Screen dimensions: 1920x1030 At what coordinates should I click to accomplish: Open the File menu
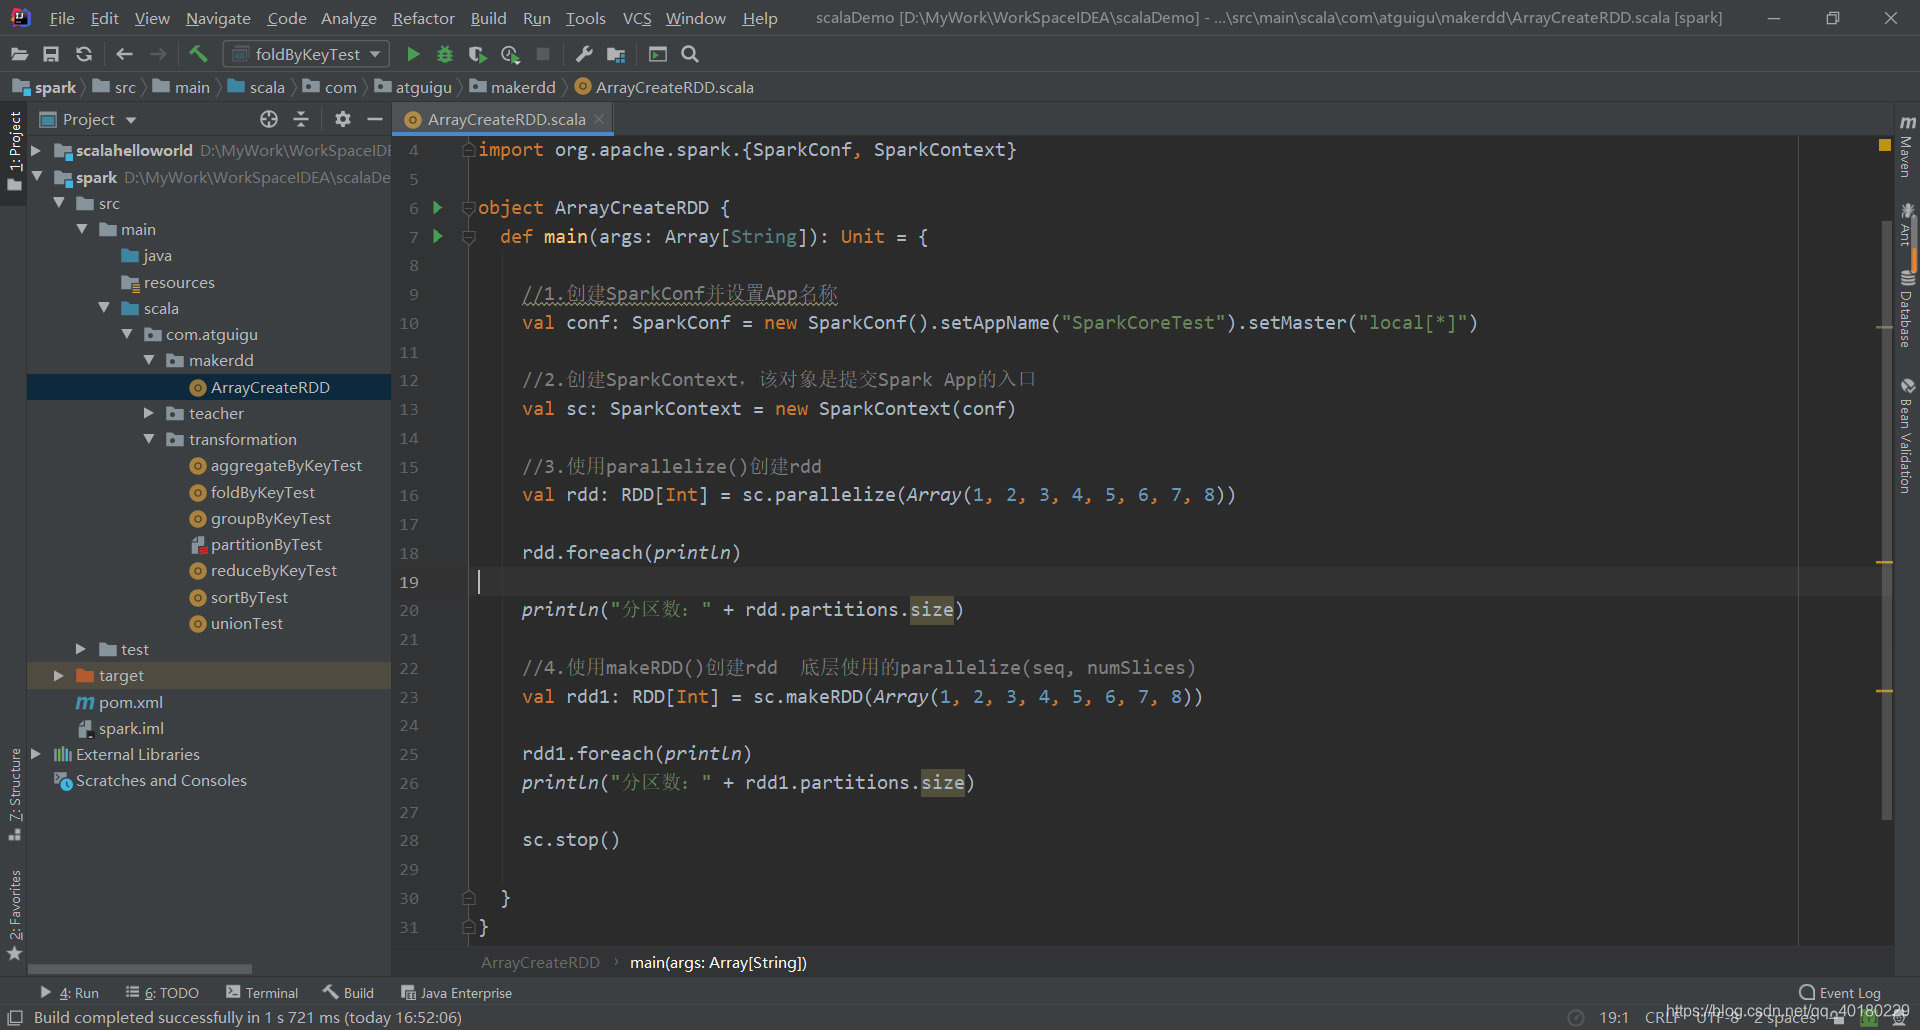tap(62, 18)
